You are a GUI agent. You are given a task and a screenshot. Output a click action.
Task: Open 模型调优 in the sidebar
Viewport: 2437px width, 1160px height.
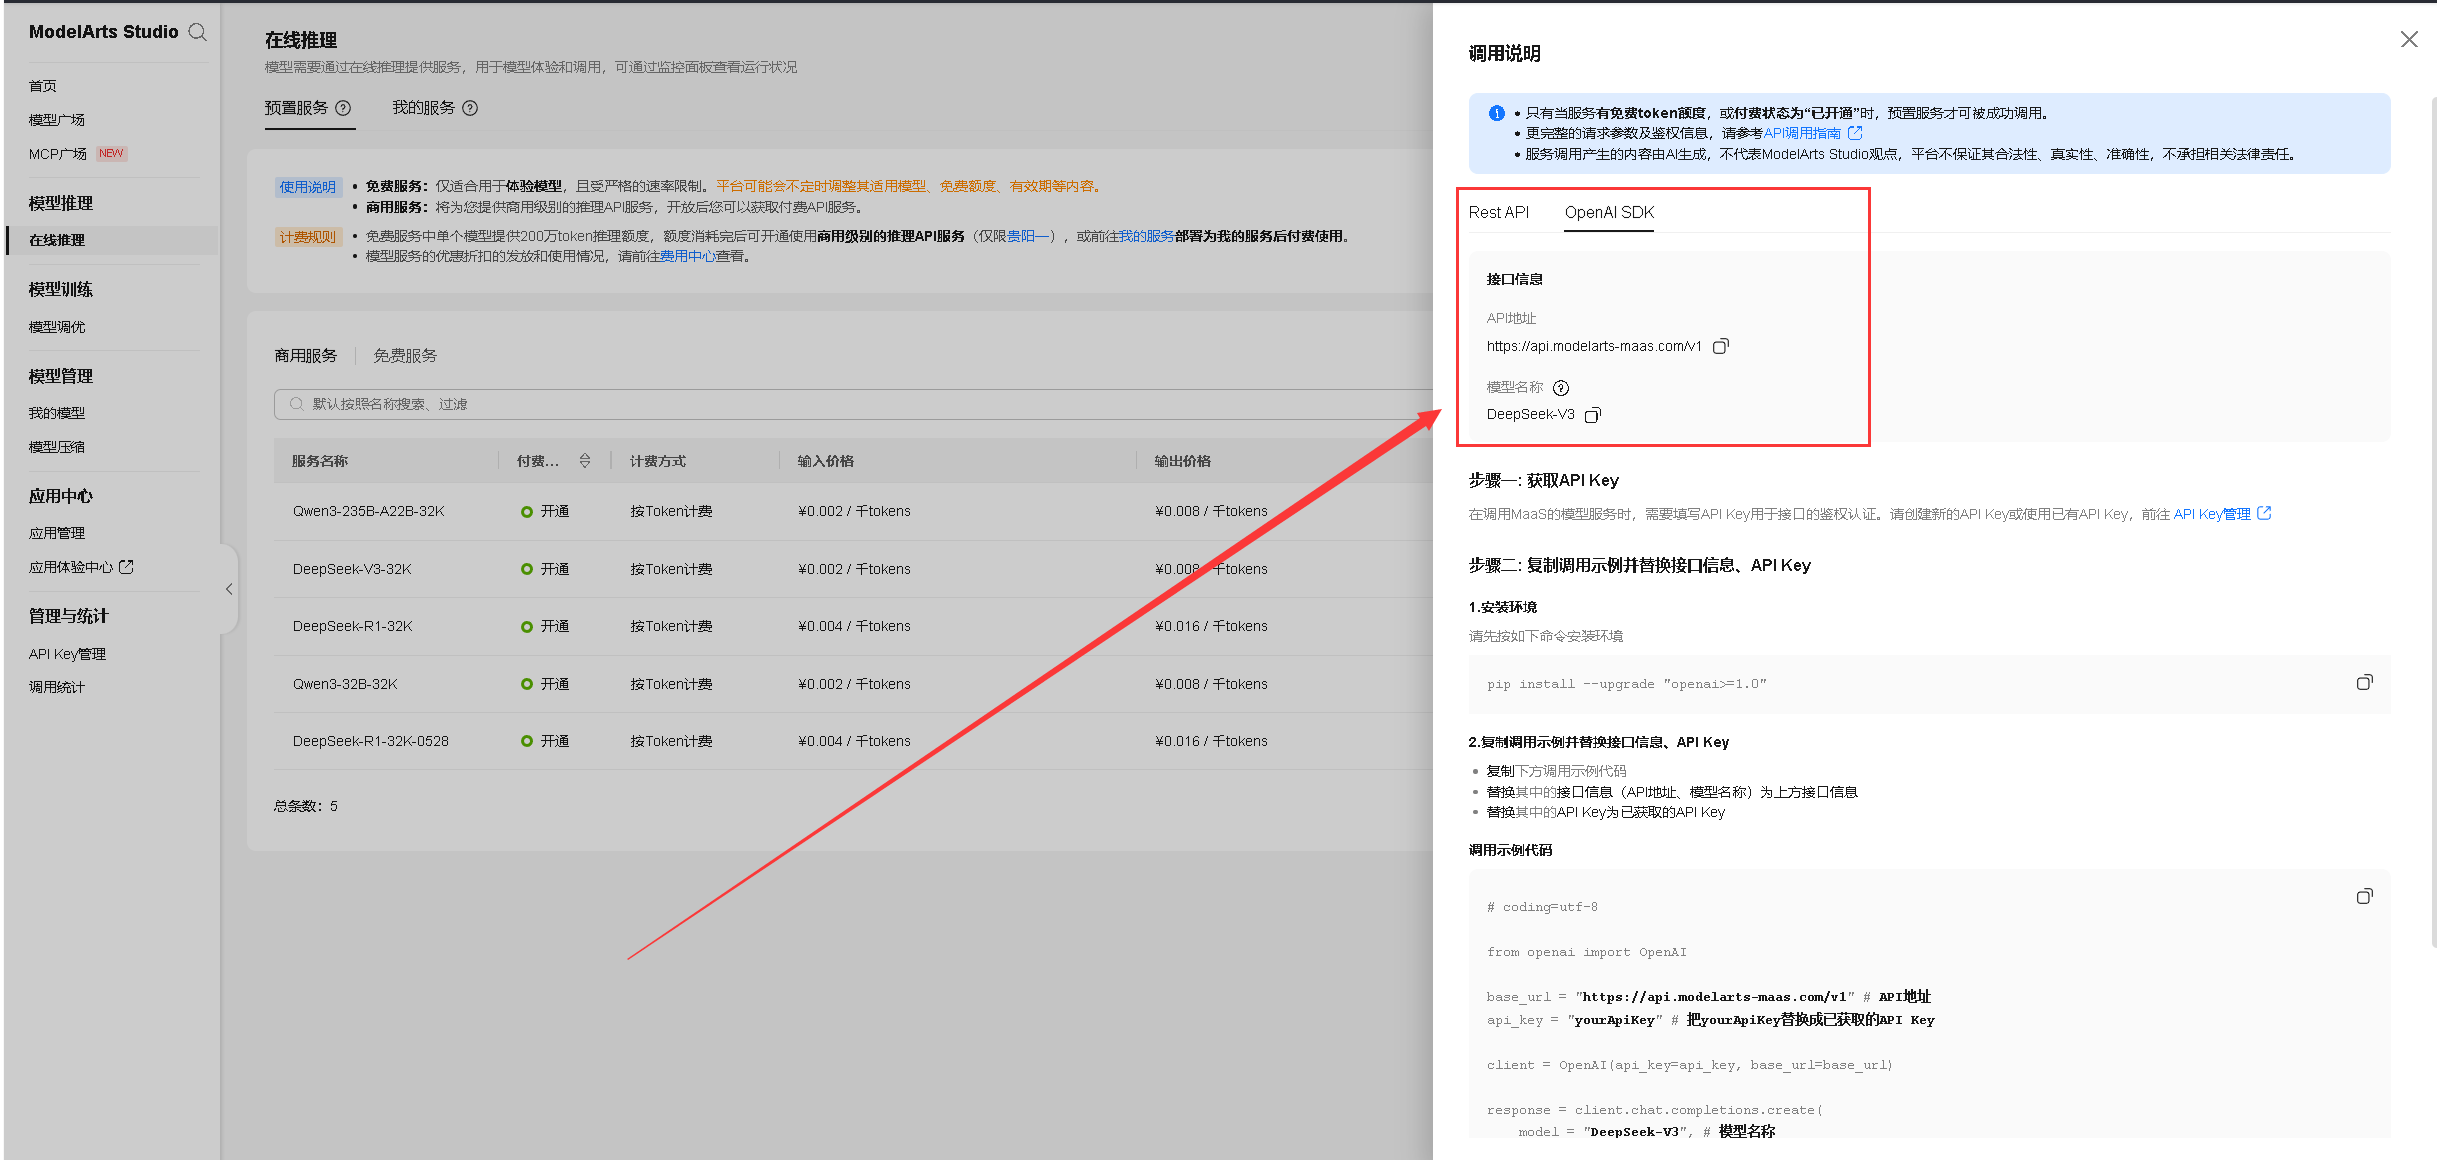click(x=57, y=327)
